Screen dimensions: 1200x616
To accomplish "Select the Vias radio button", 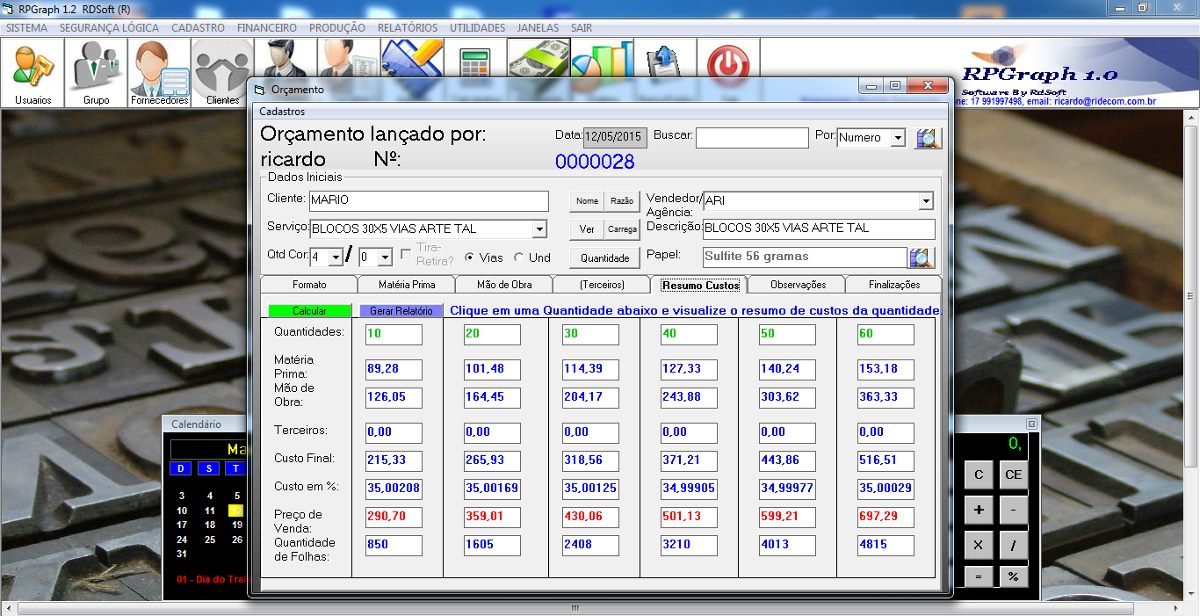I will (x=470, y=257).
